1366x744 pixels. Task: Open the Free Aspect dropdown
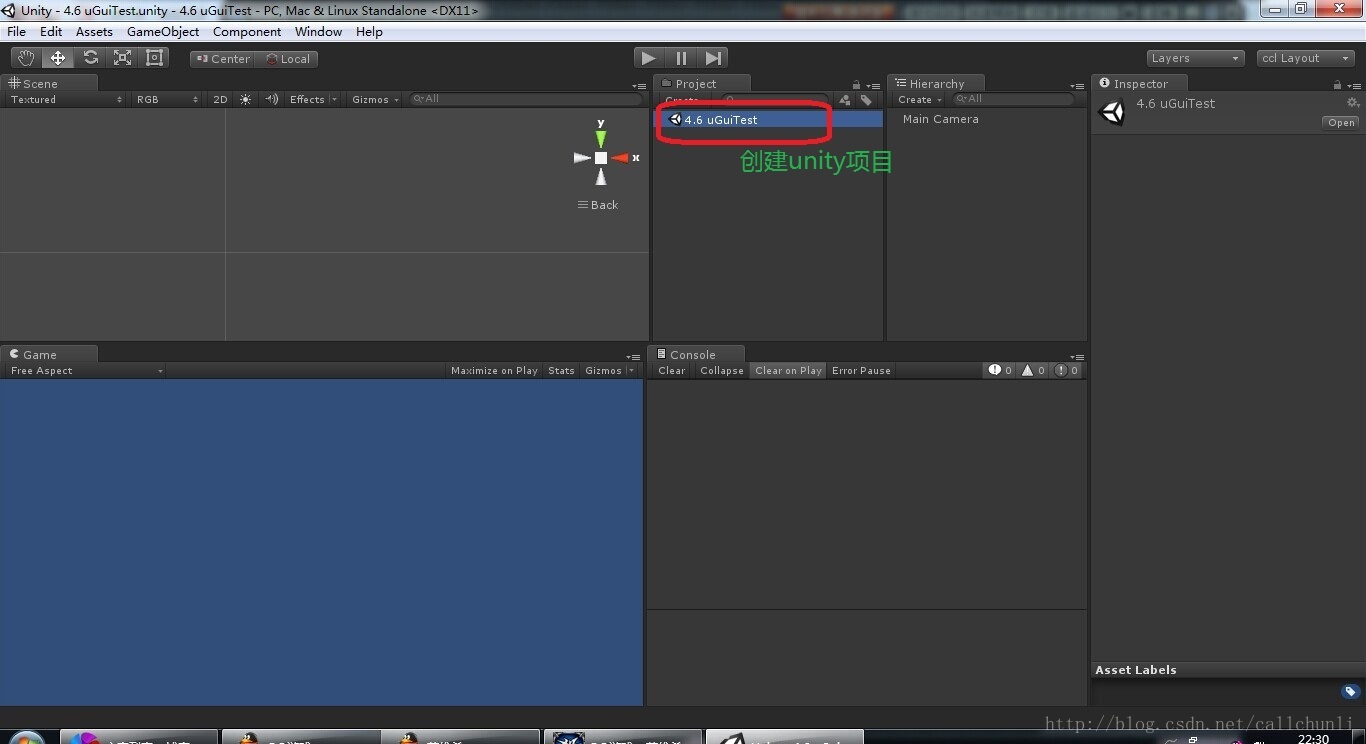[x=85, y=370]
